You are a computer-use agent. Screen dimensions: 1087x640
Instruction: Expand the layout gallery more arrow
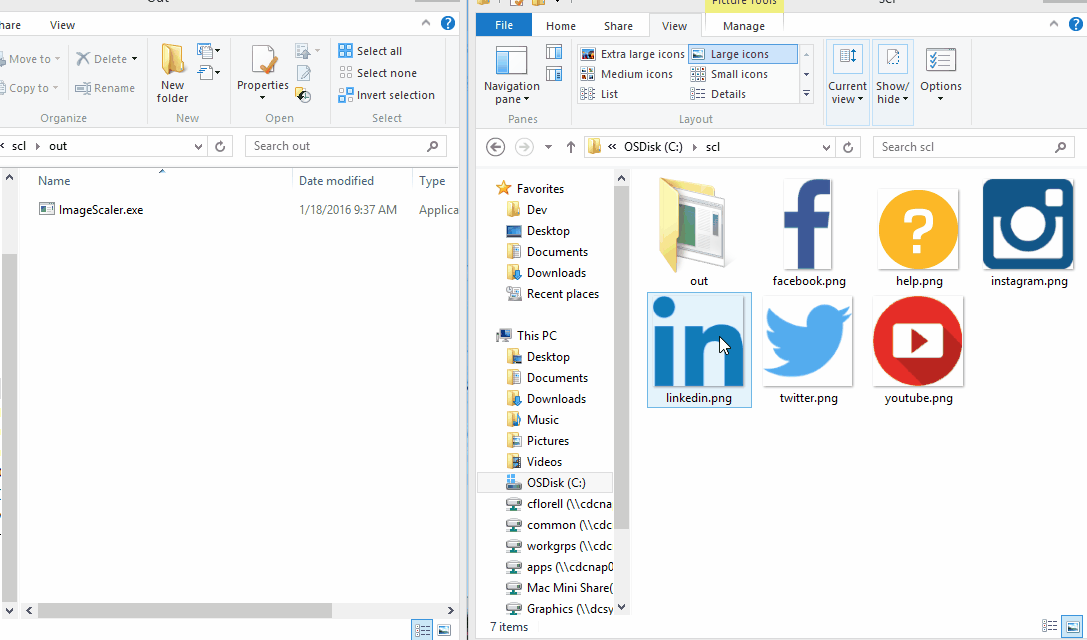click(806, 94)
